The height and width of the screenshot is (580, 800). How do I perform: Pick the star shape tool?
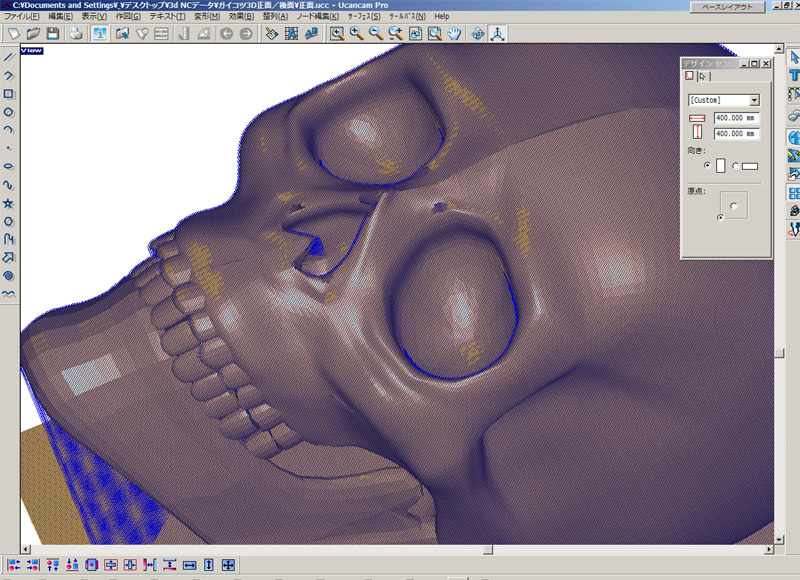(9, 202)
